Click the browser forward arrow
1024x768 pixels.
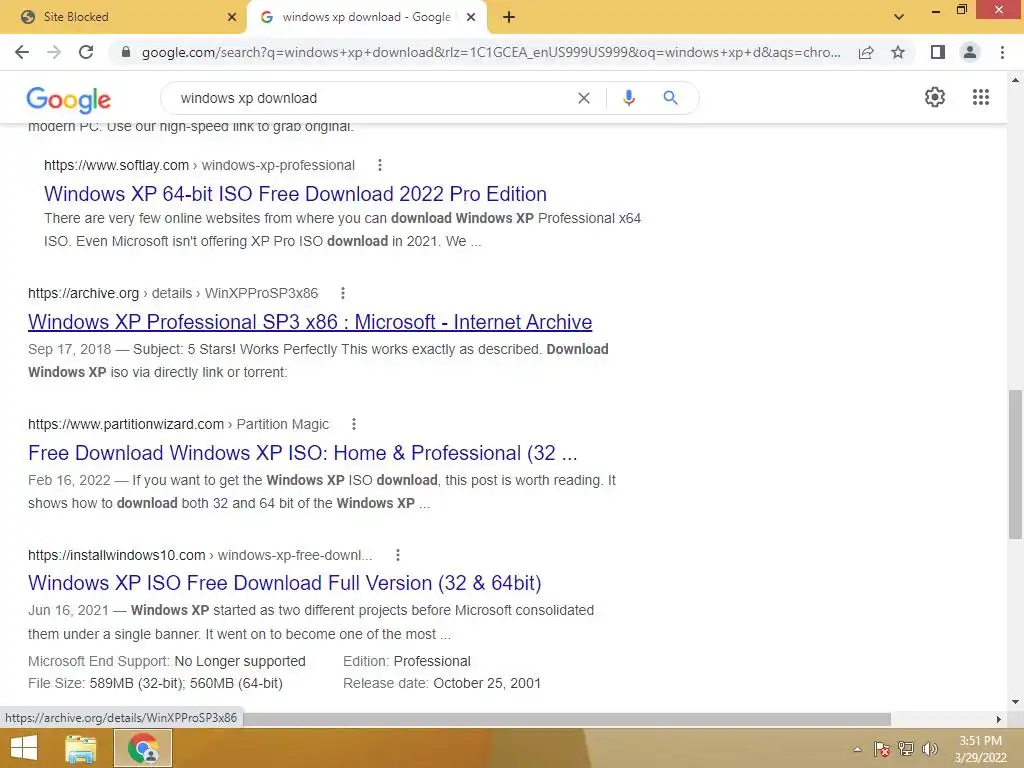54,52
